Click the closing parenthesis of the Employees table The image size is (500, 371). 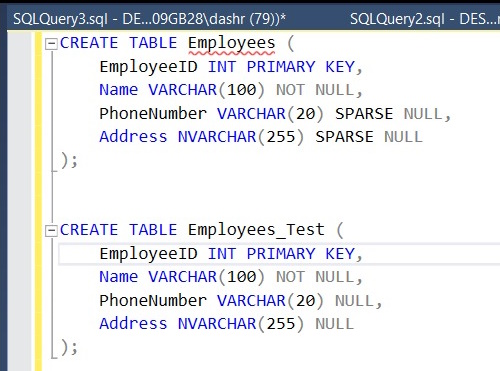(66, 160)
